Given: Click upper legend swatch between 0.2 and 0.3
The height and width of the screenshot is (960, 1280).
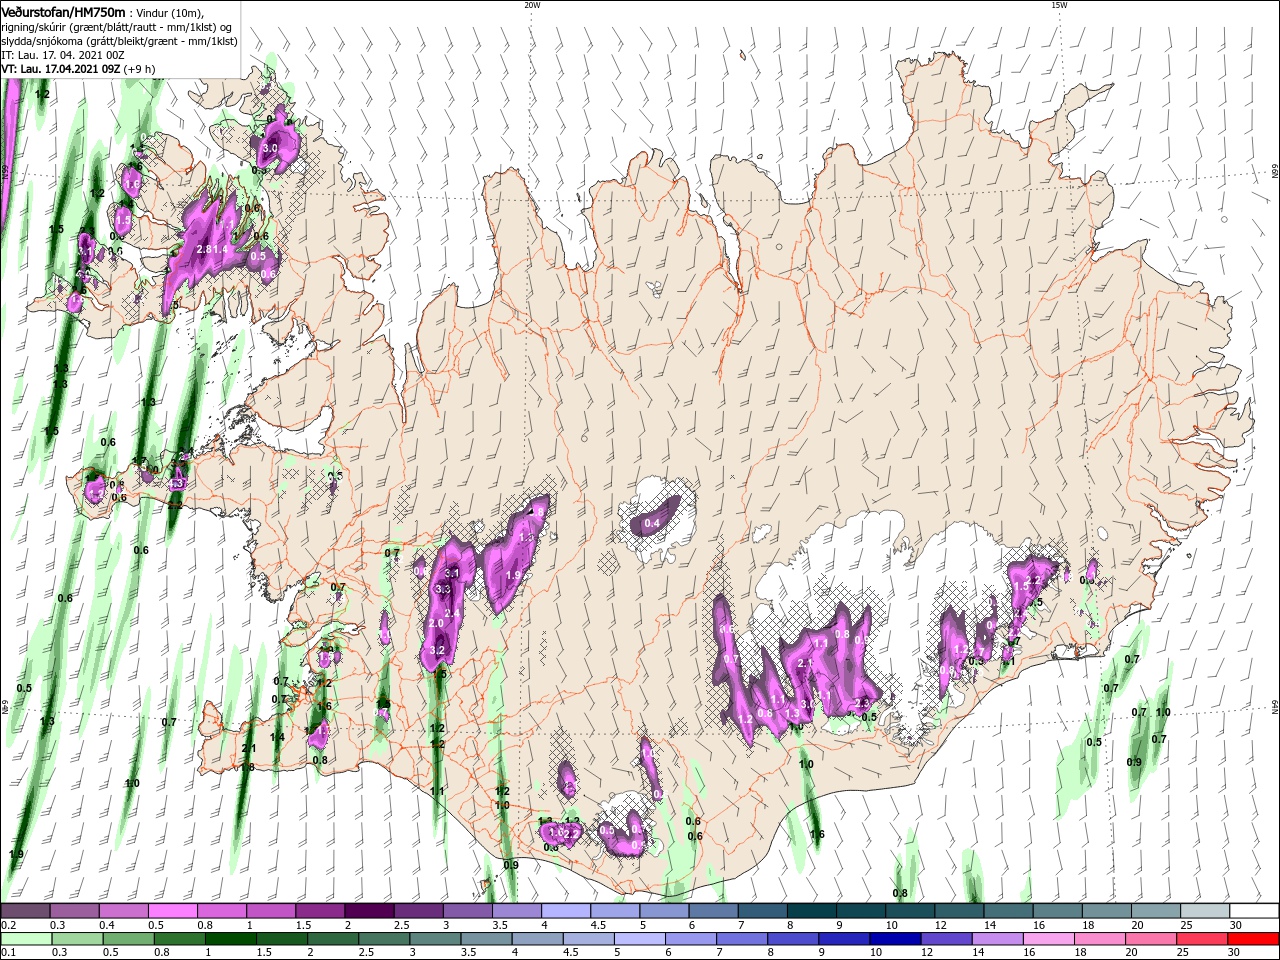Looking at the screenshot, I should 25,911.
